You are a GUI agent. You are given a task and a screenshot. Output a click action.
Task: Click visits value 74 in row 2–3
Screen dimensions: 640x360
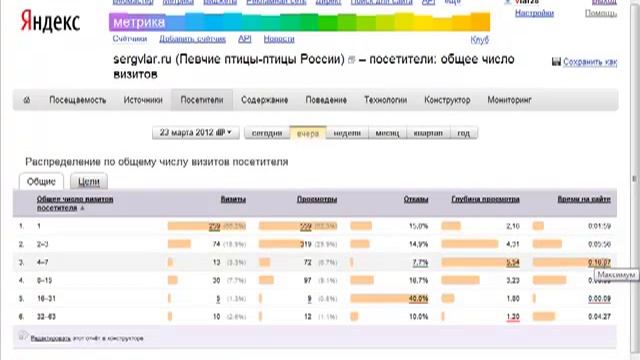(x=216, y=244)
